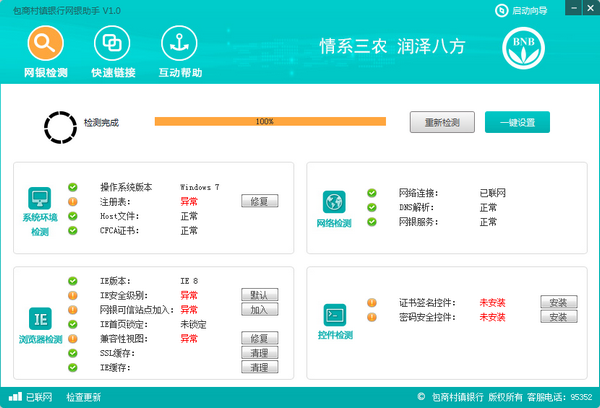Screen dimensions: 600x408
Task: Close the 网银助手 window
Action: pyautogui.click(x=591, y=8)
